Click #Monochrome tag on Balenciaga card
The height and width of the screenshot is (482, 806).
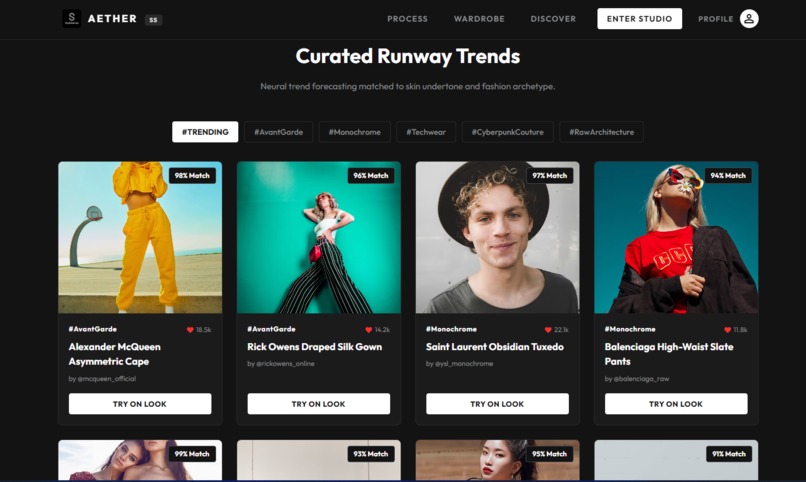pos(630,329)
